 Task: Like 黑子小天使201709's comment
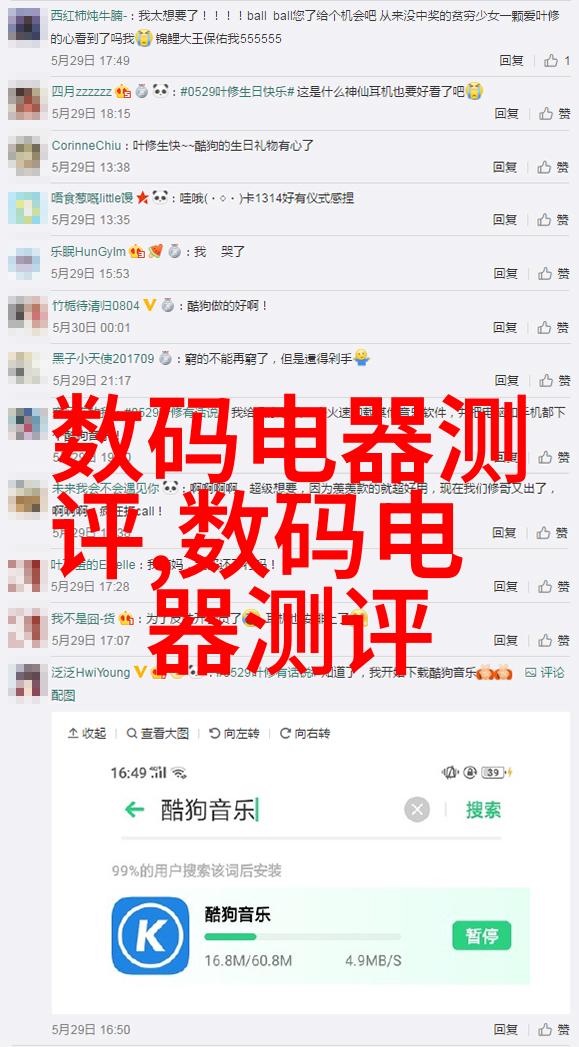pyautogui.click(x=556, y=381)
